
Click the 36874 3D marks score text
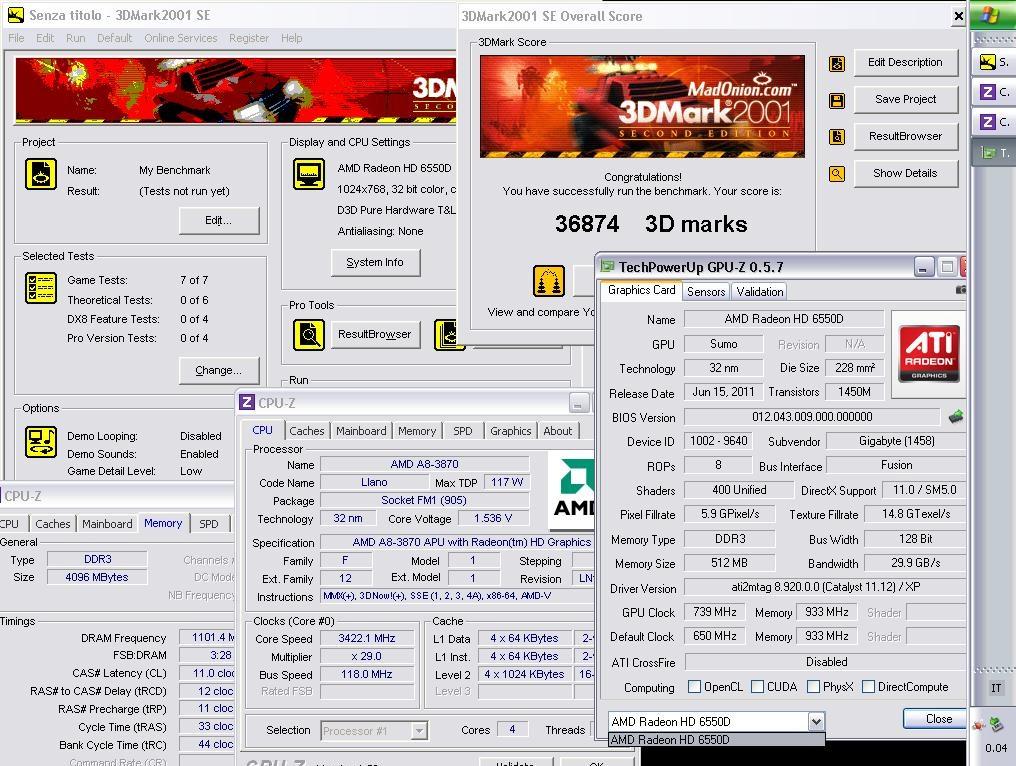651,224
